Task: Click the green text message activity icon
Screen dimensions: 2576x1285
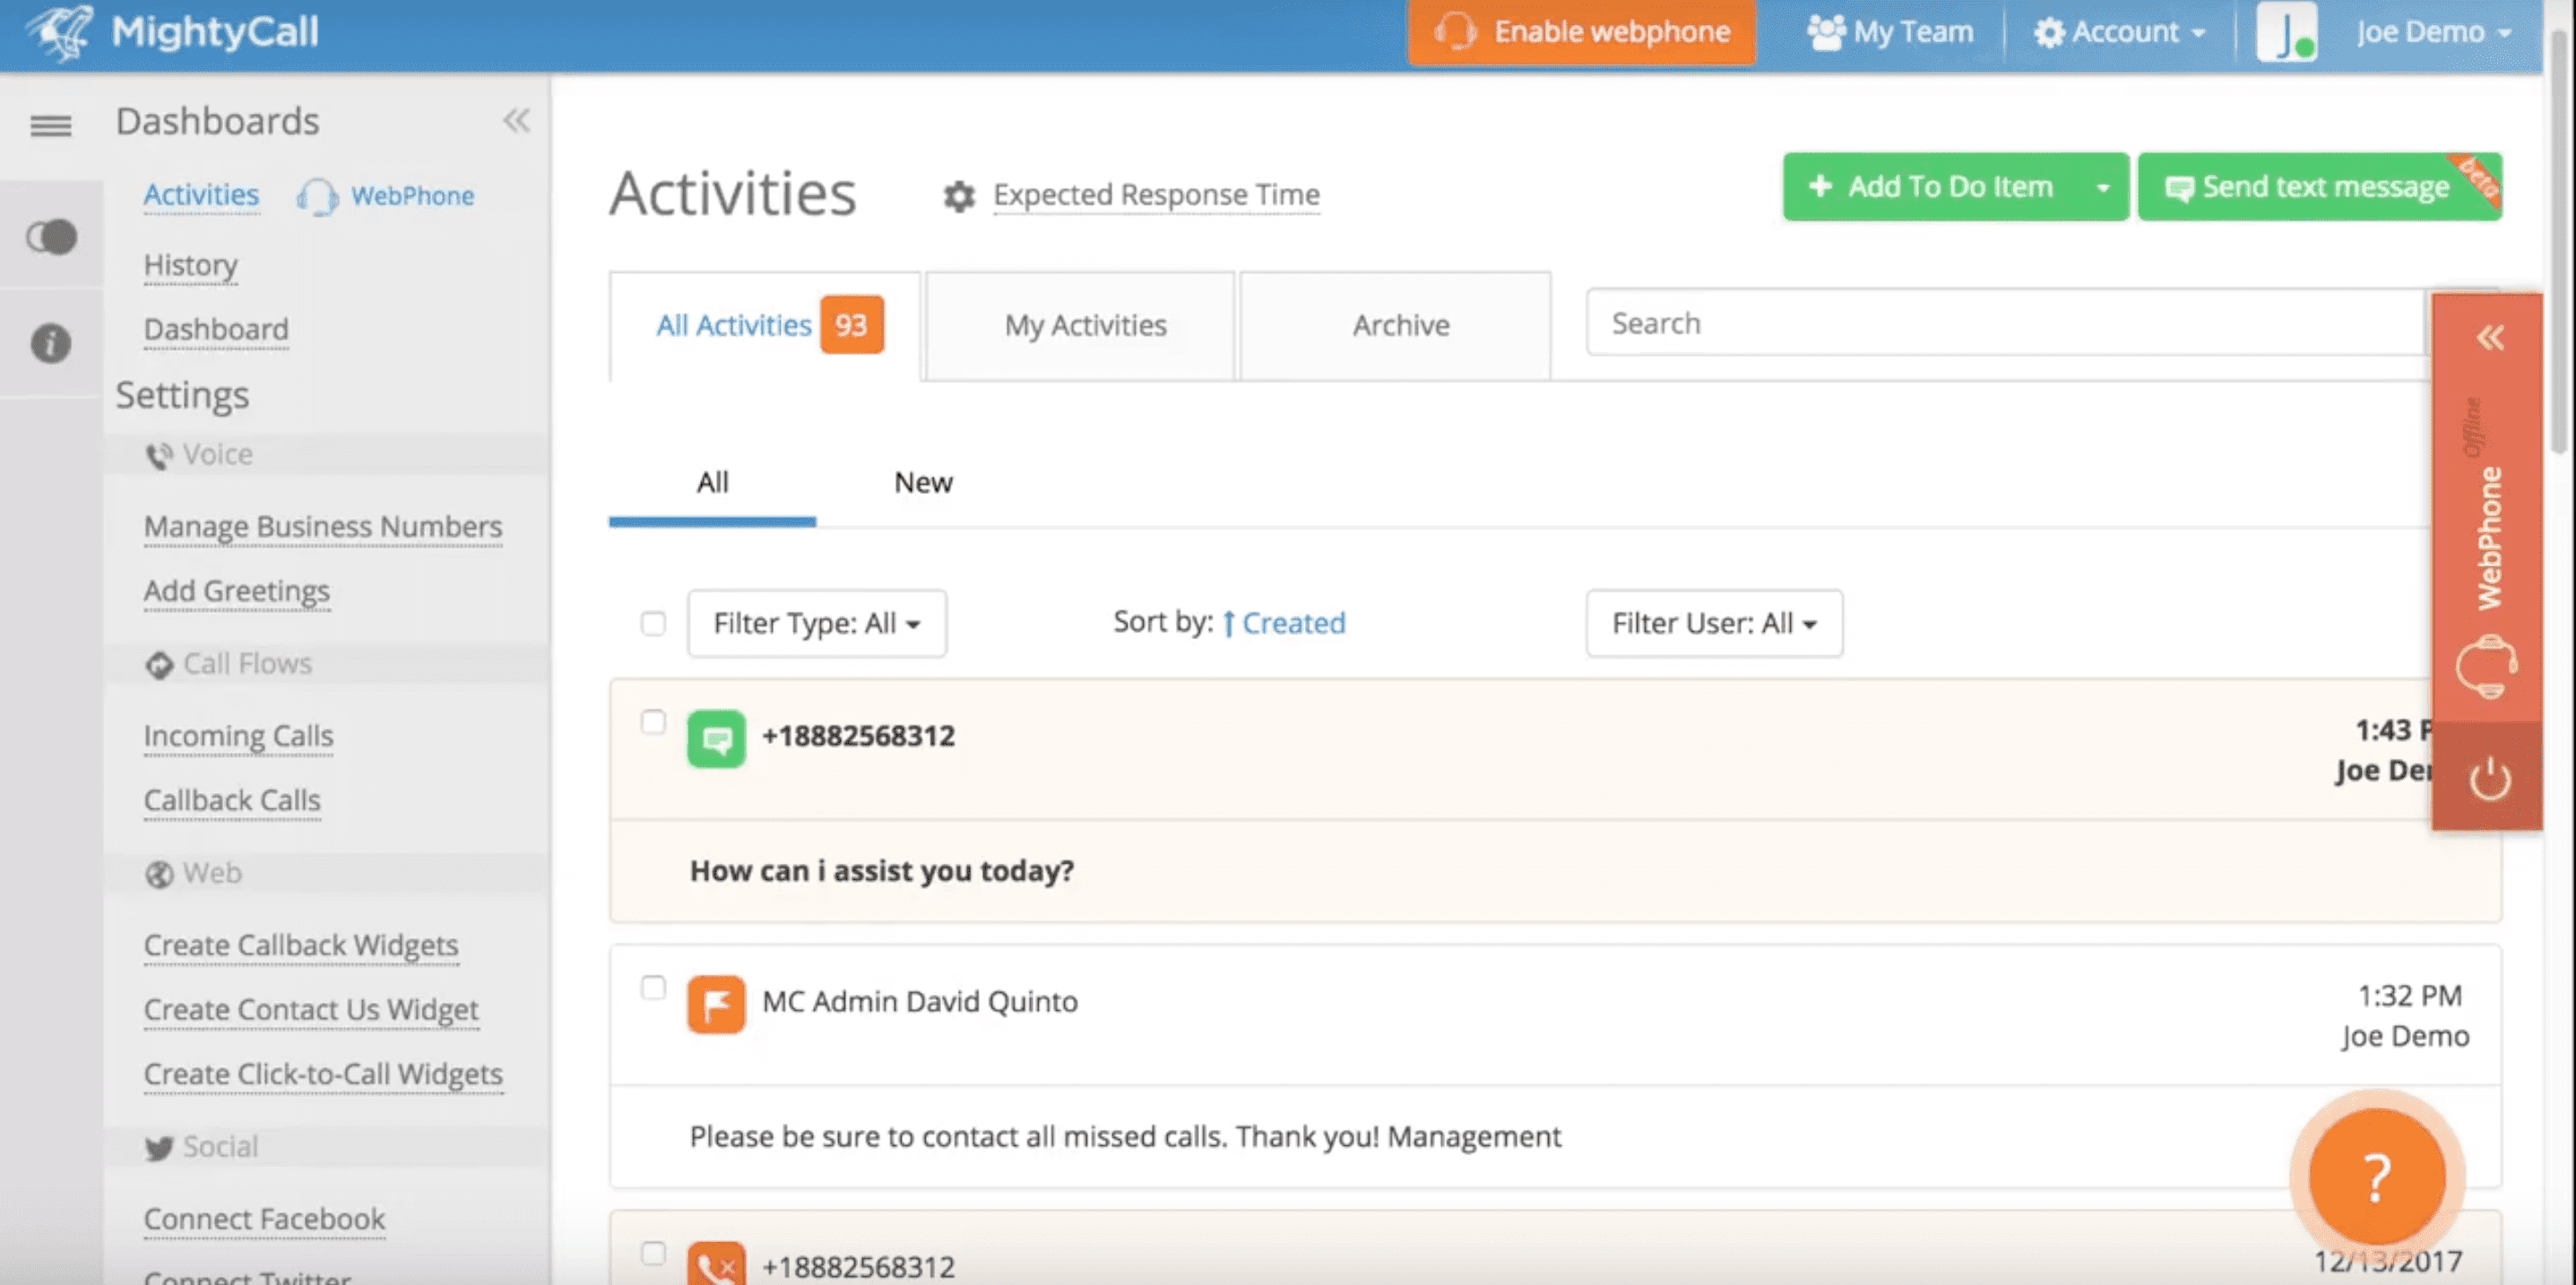Action: pyautogui.click(x=716, y=739)
